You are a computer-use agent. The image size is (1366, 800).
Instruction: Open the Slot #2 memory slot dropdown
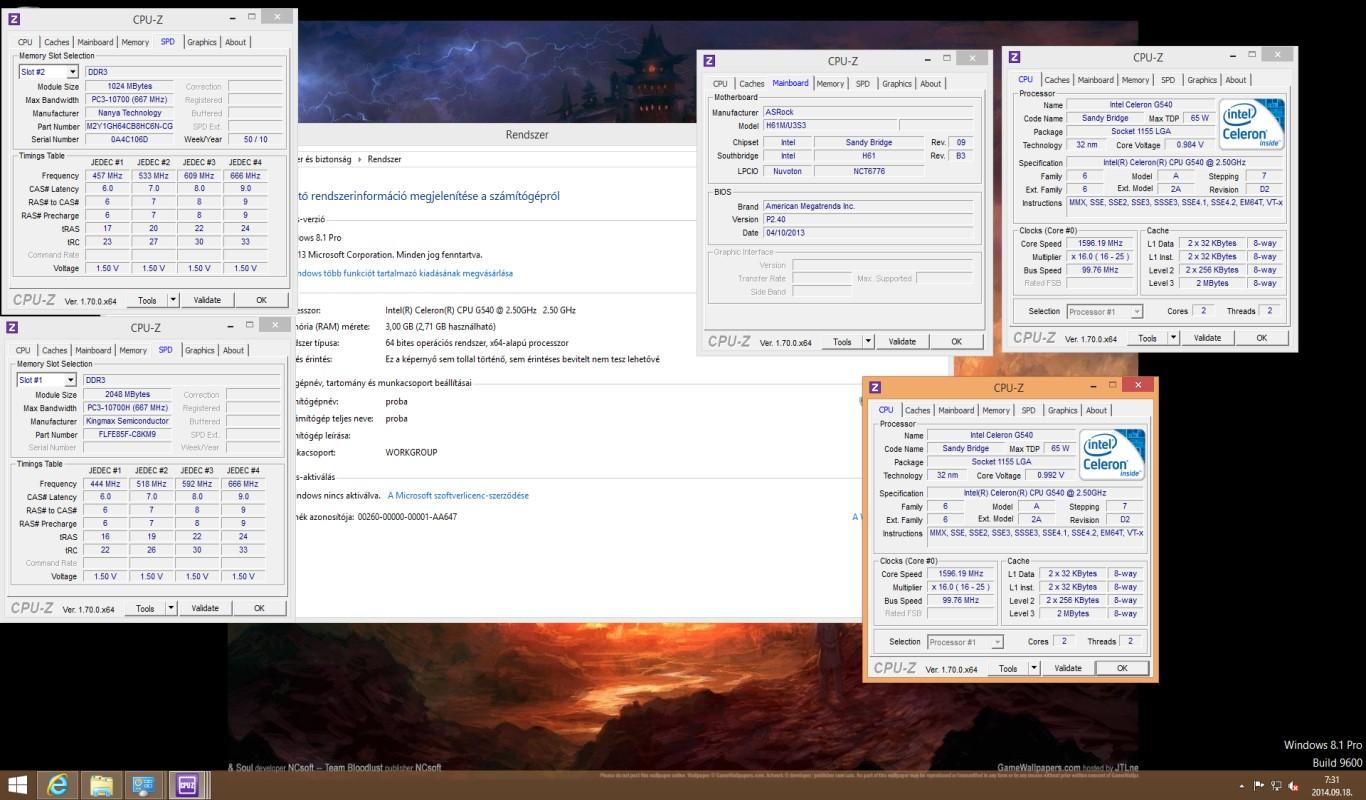coord(72,72)
